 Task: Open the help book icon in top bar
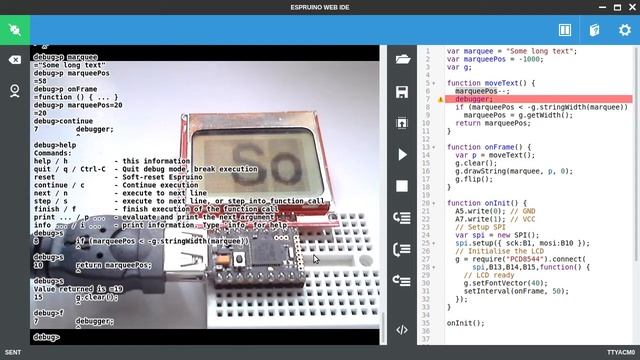coord(595,30)
